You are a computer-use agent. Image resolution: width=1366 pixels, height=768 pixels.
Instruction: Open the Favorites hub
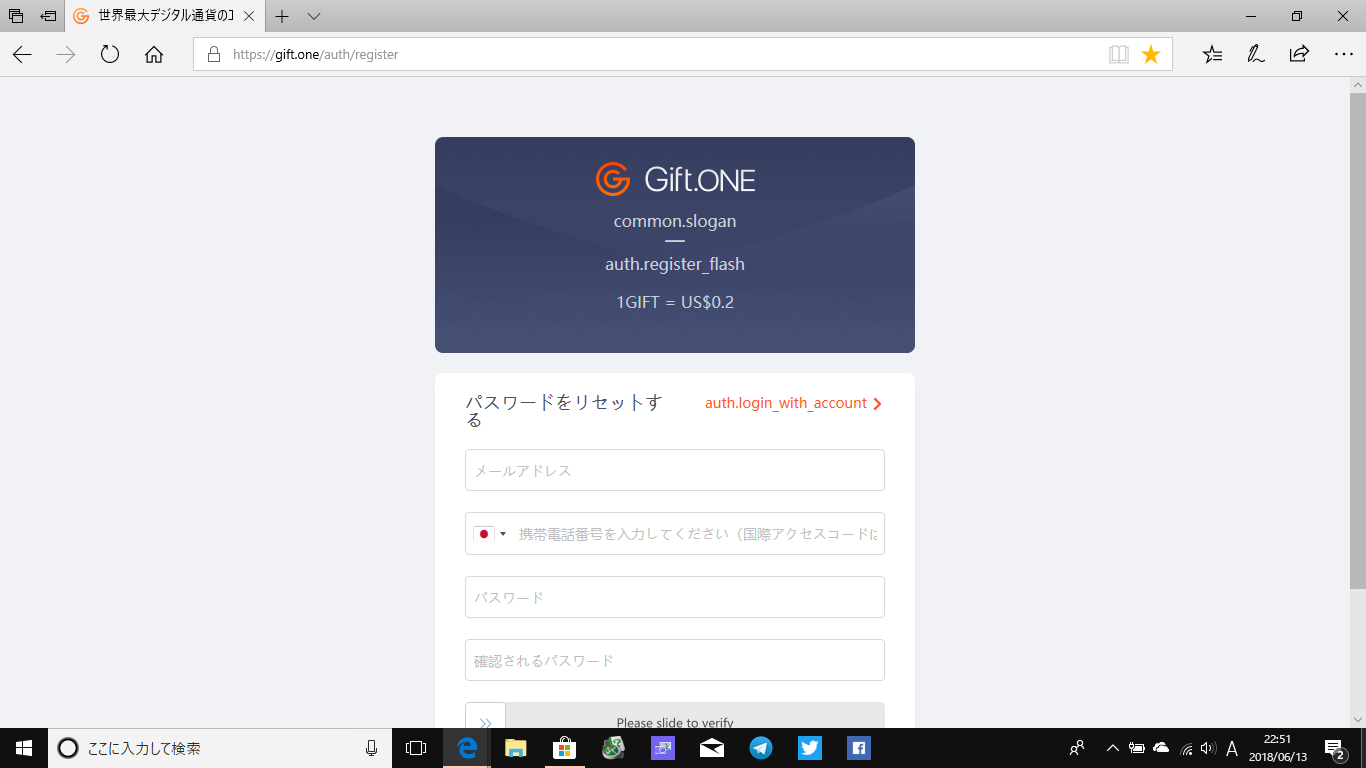coord(1213,55)
